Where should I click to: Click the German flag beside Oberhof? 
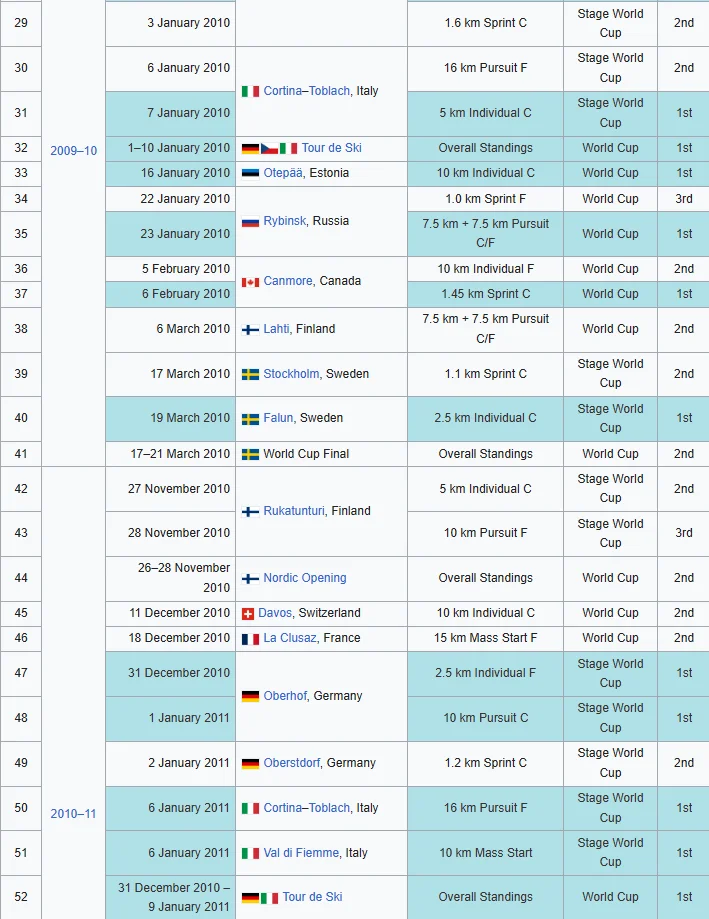250,696
